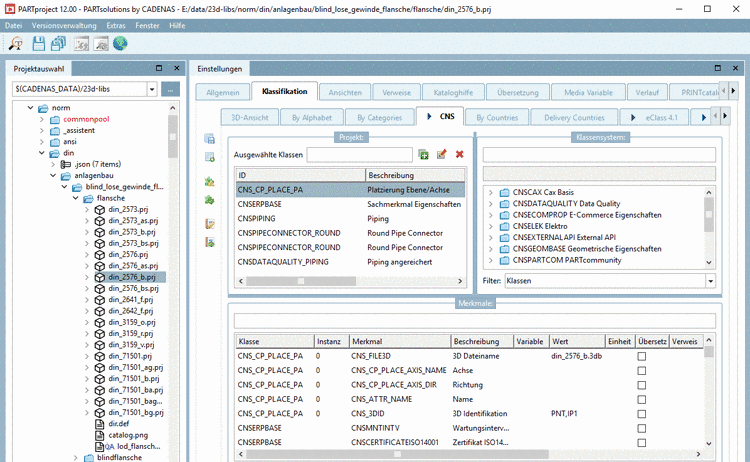Screen dimensions: 750x462
Task: Click the Ausgewählte Klassen input field
Action: [x=359, y=155]
